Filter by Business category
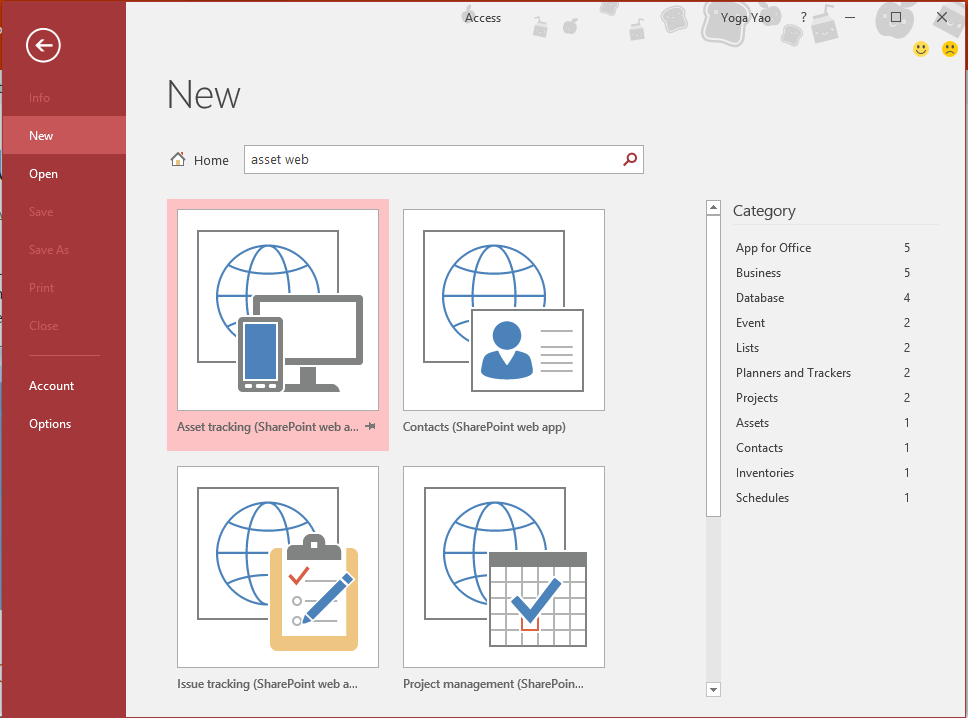 (x=823, y=272)
